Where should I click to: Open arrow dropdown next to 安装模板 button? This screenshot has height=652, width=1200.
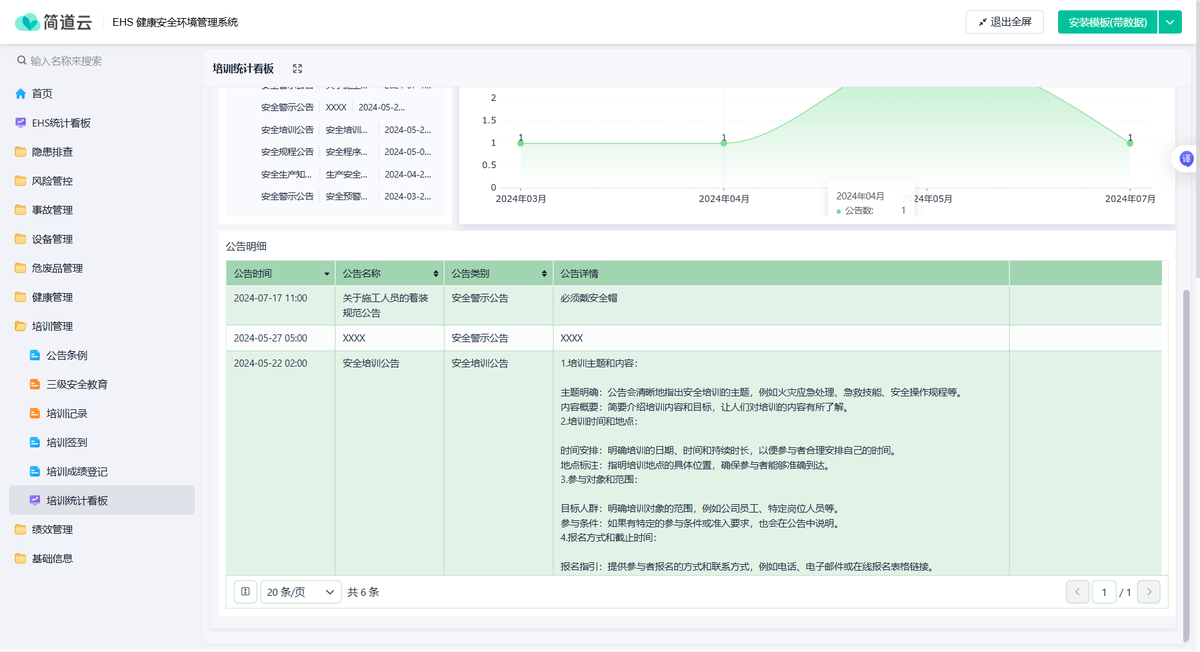pos(1170,22)
